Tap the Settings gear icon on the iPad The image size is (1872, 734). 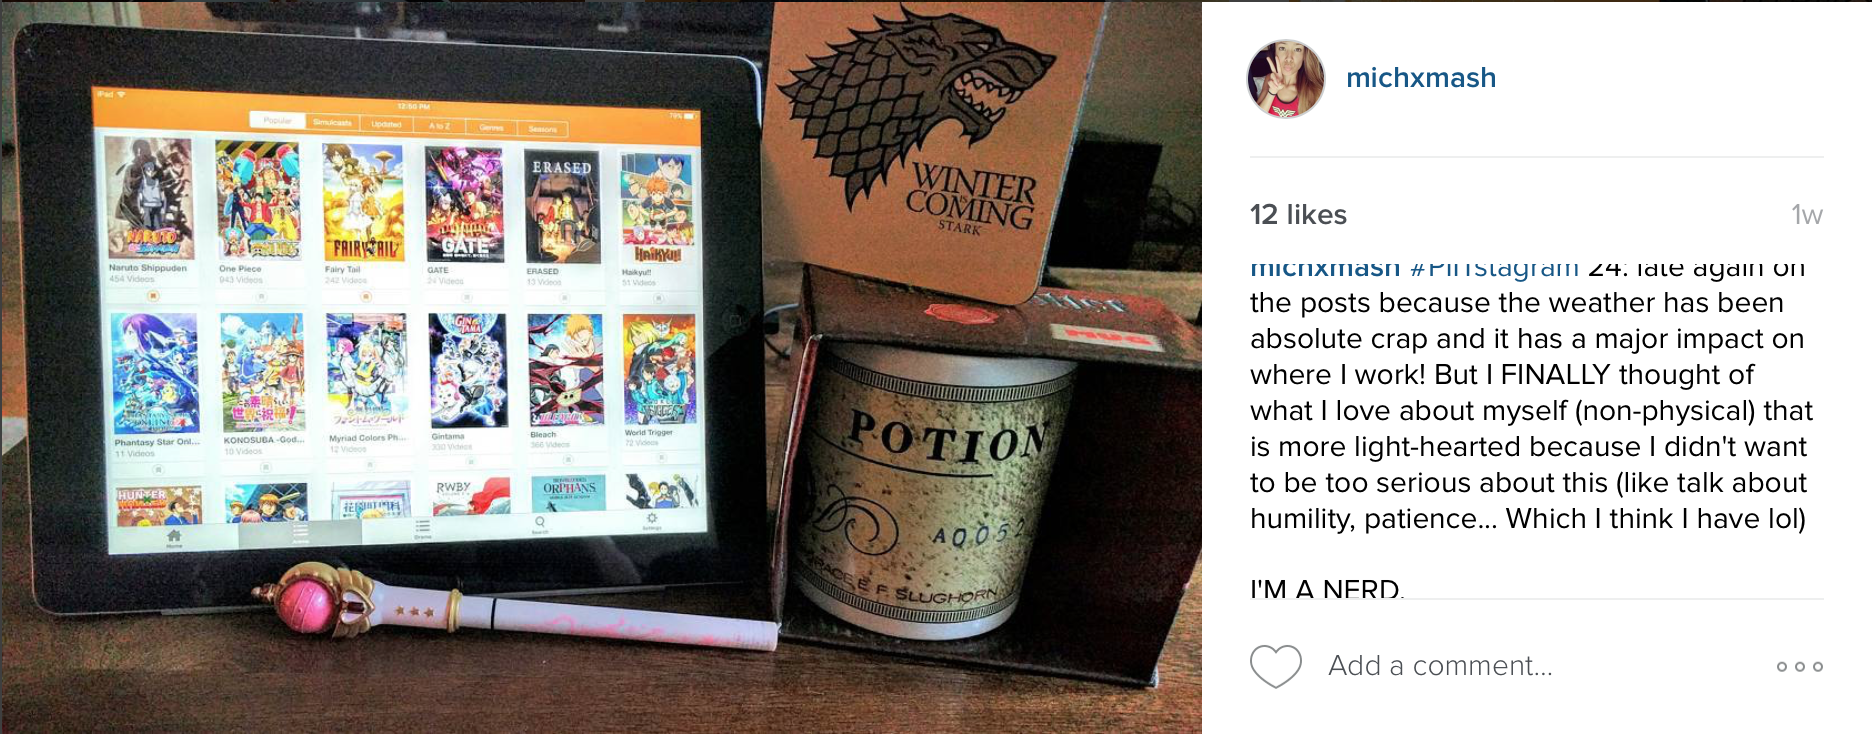click(651, 519)
